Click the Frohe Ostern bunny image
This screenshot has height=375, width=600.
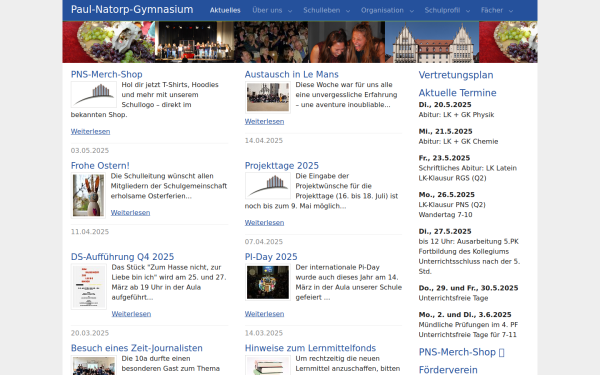(88, 195)
